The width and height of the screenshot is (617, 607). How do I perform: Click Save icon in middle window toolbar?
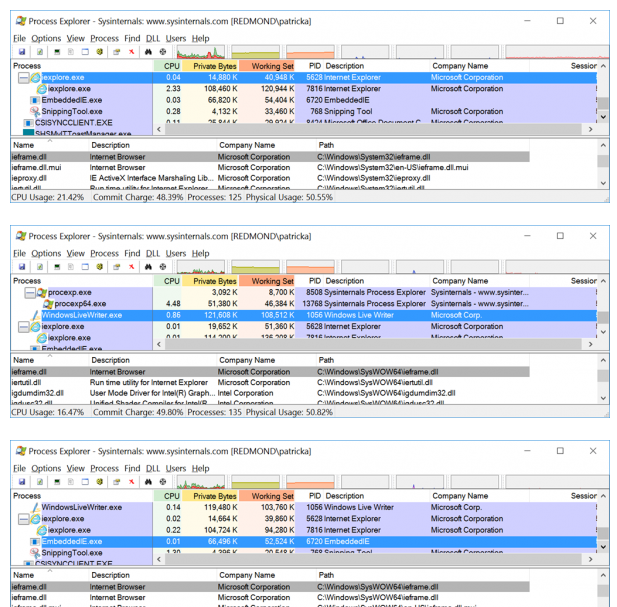[x=22, y=267]
